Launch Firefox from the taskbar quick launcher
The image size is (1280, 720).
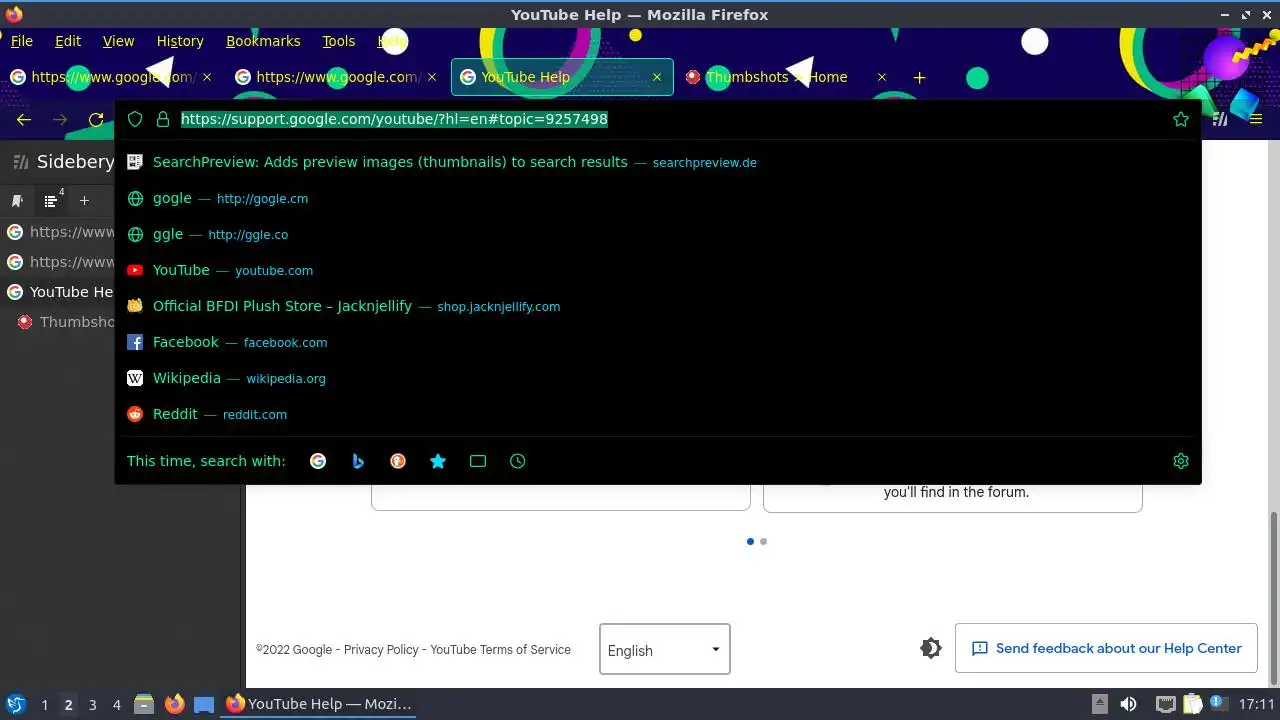175,704
